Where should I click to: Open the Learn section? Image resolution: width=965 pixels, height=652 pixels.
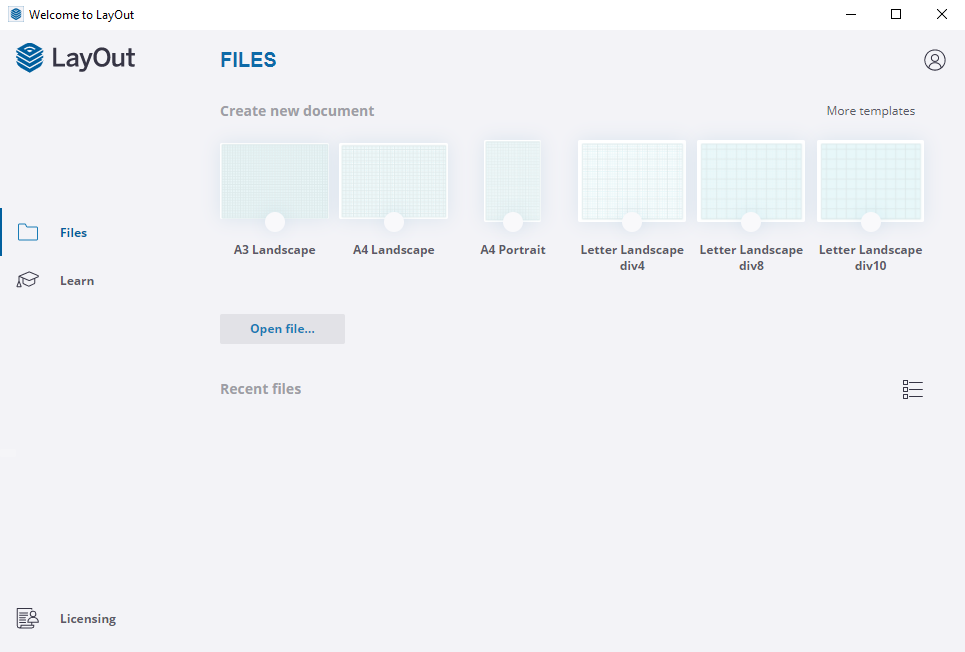coord(77,281)
